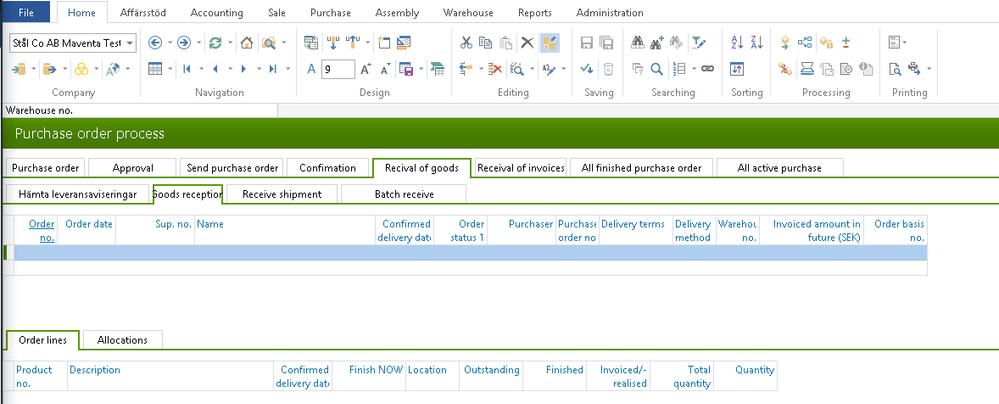Select the highlighted empty order row

470,253
